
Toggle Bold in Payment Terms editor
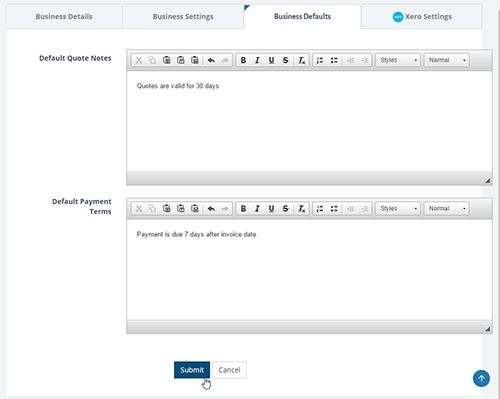243,209
